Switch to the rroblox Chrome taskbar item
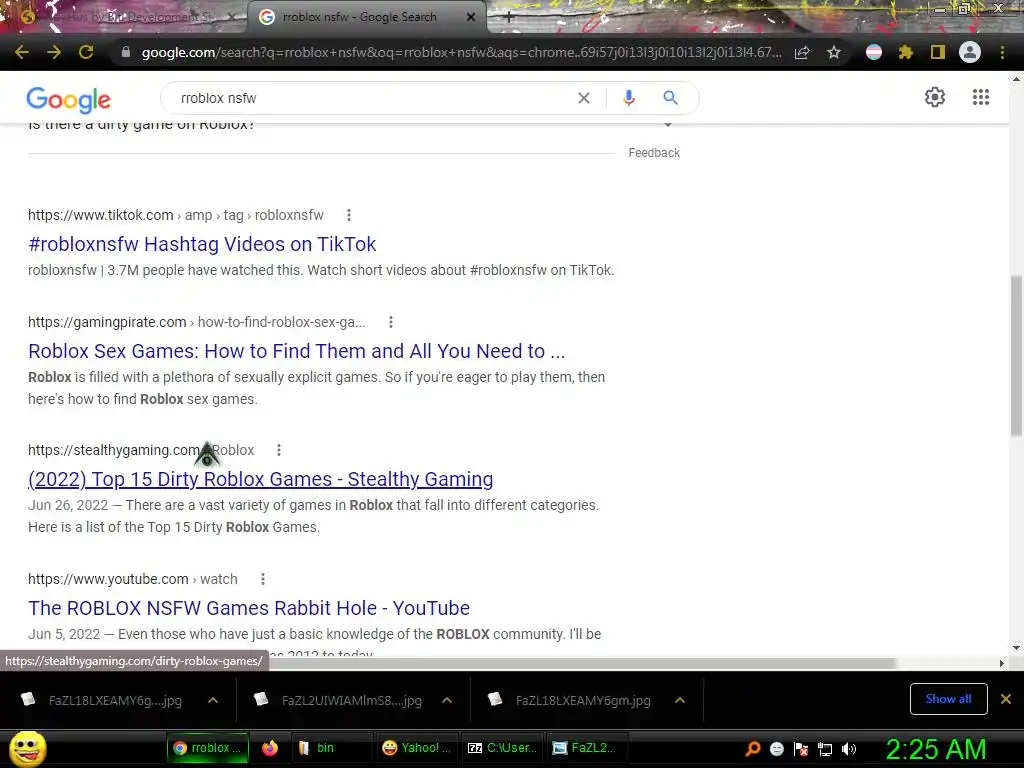The height and width of the screenshot is (768, 1024). tap(208, 748)
